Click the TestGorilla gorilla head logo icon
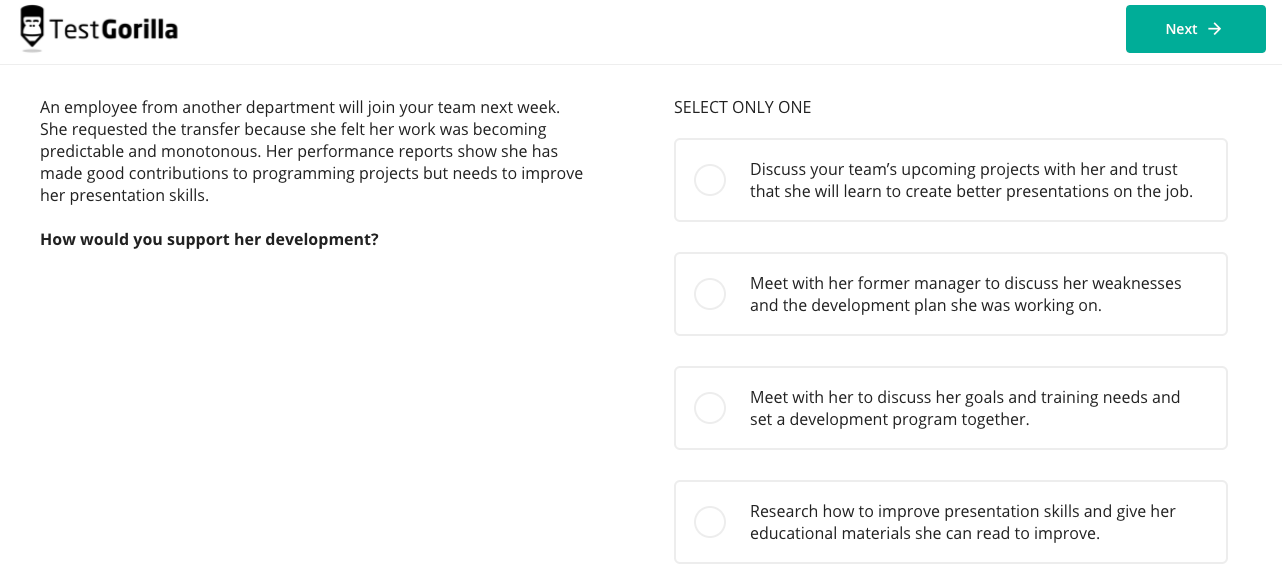The image size is (1282, 585). point(33,27)
